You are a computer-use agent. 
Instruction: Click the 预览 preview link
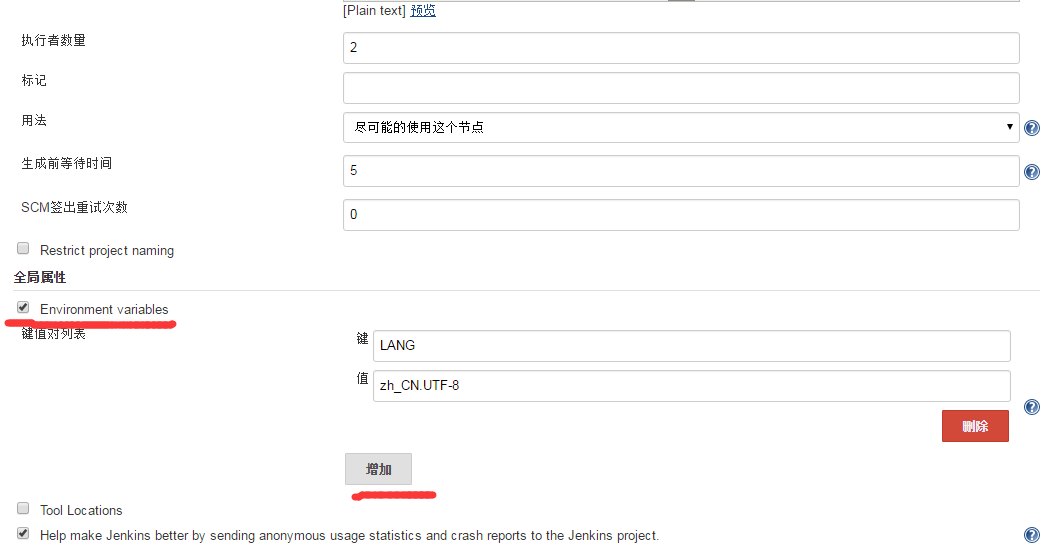423,10
